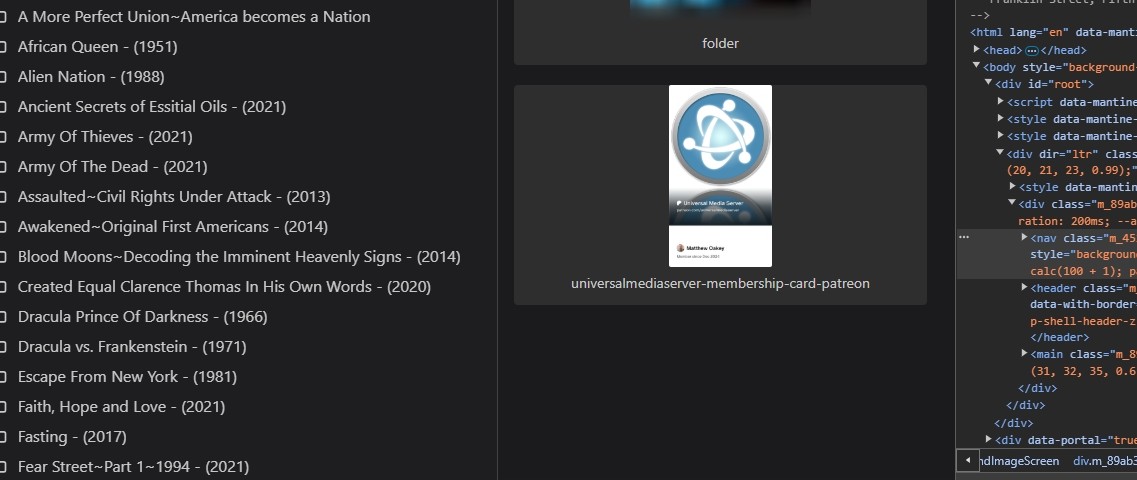Select div.m_89ab3 breadcrumb in DevTools
Image resolution: width=1137 pixels, height=480 pixels.
(1104, 461)
